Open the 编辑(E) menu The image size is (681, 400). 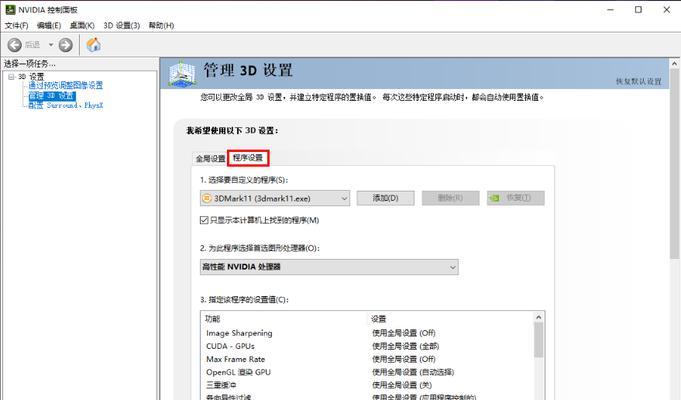pyautogui.click(x=49, y=26)
